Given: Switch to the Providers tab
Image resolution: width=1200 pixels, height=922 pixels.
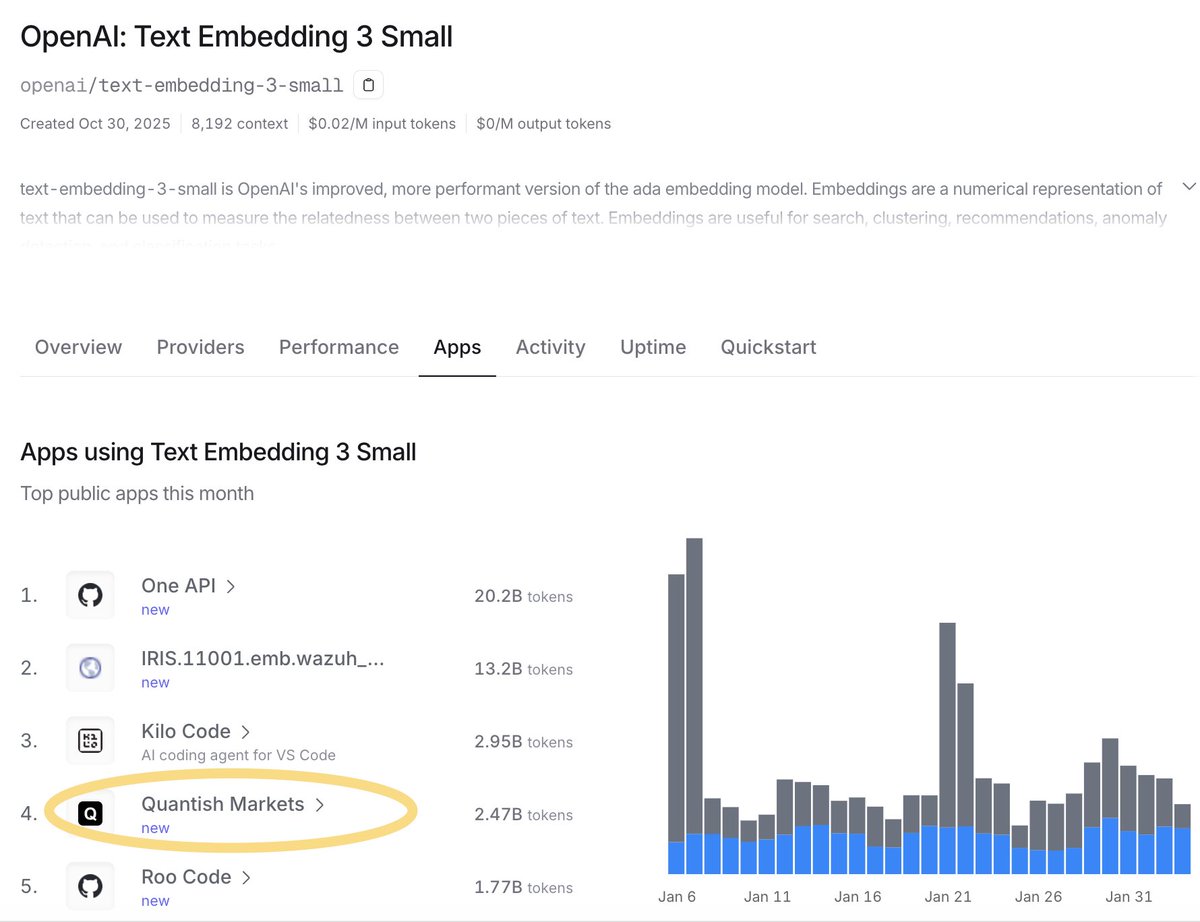Looking at the screenshot, I should click(200, 347).
